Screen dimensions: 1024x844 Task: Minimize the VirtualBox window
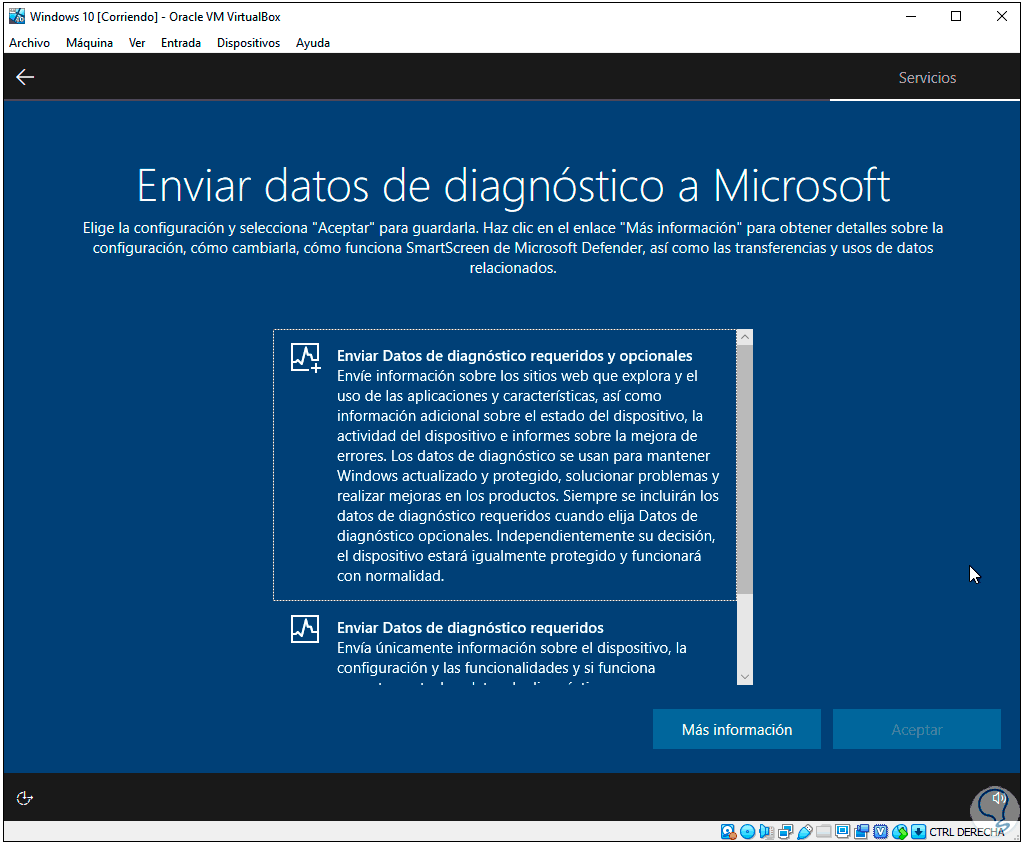click(911, 16)
